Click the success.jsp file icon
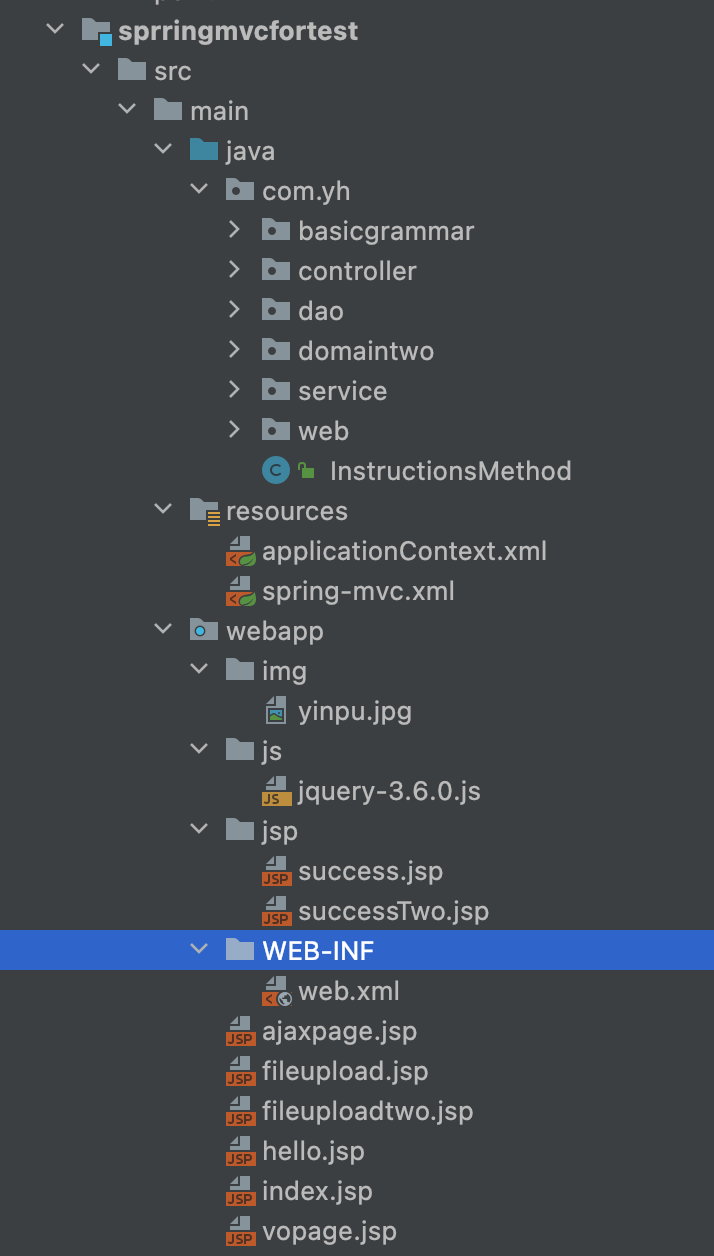This screenshot has height=1256, width=714. (276, 871)
